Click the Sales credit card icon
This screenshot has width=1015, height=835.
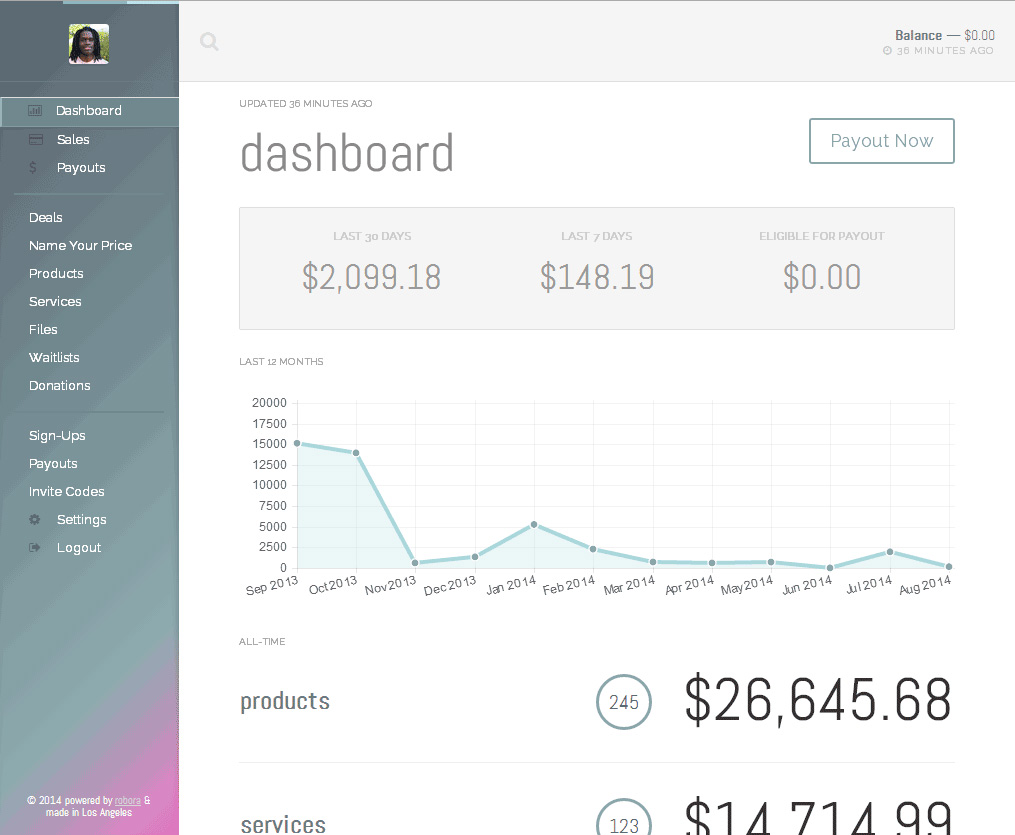pos(35,140)
